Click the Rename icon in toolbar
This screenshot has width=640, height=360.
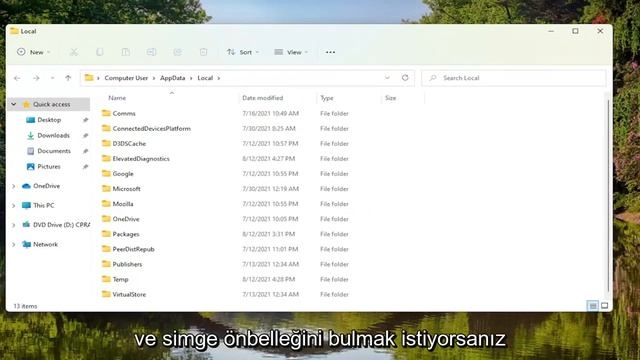pyautogui.click(x=151, y=52)
